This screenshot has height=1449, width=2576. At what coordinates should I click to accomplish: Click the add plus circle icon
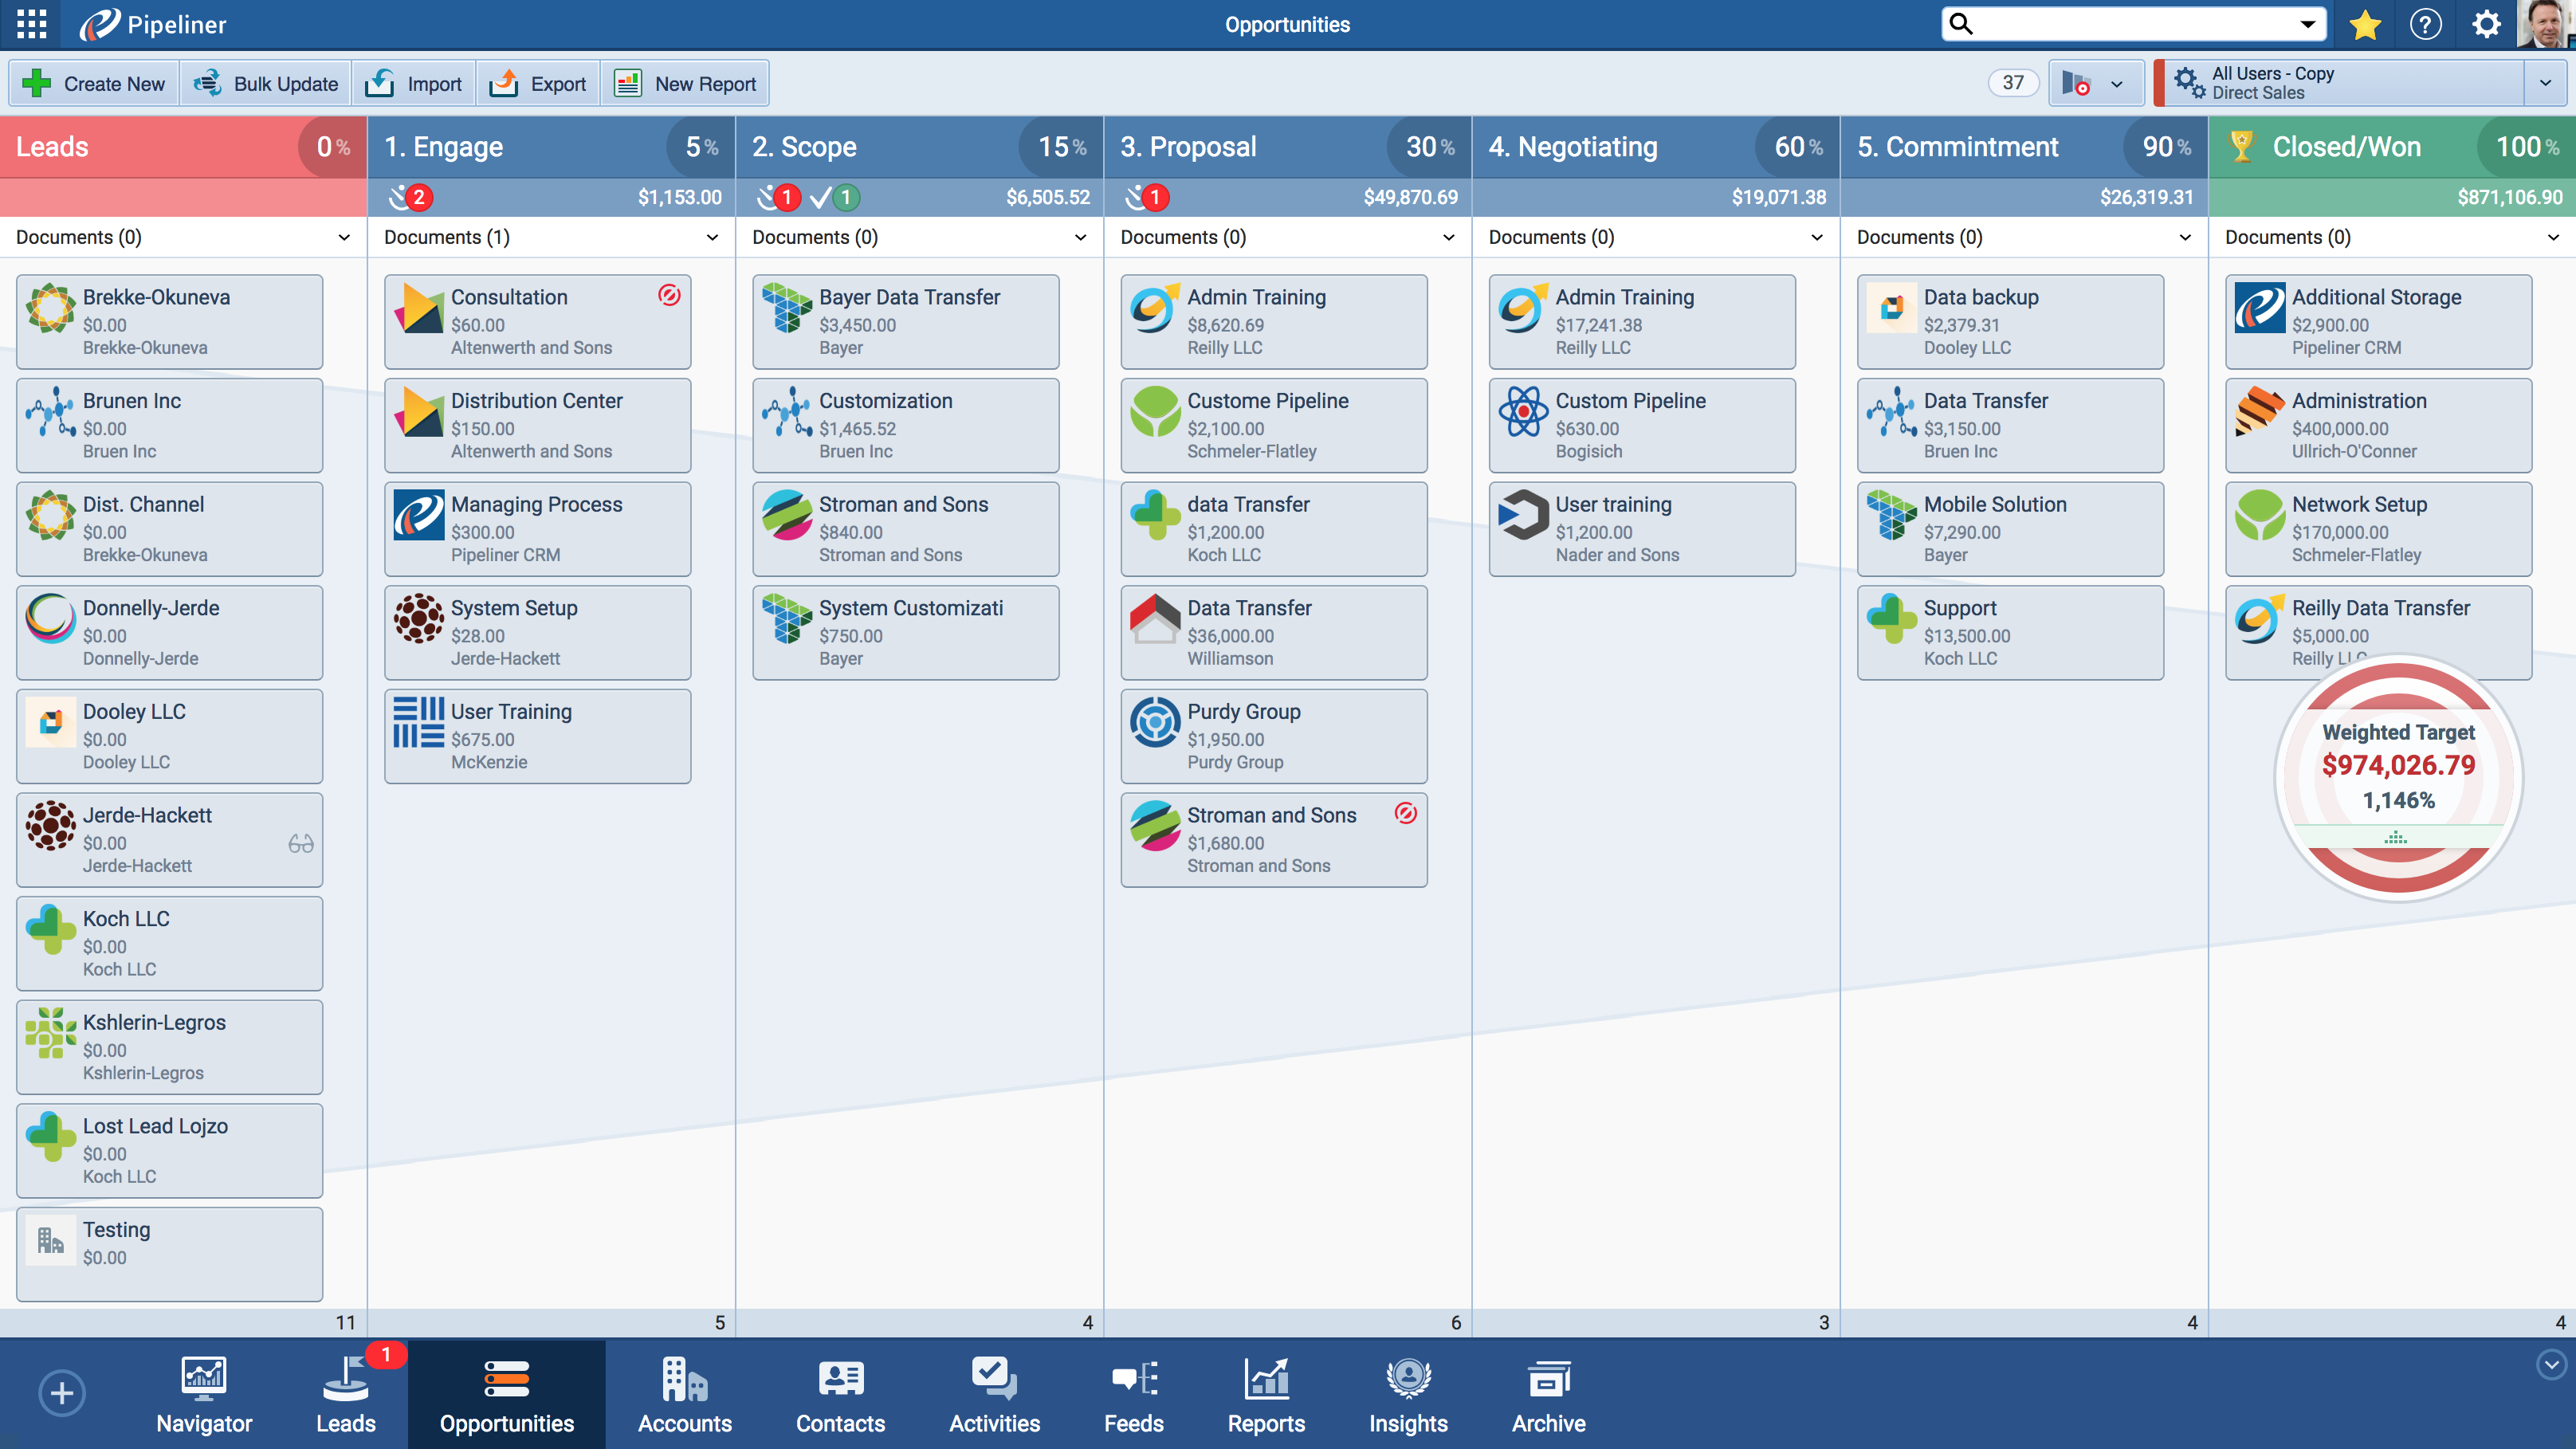(x=62, y=1392)
